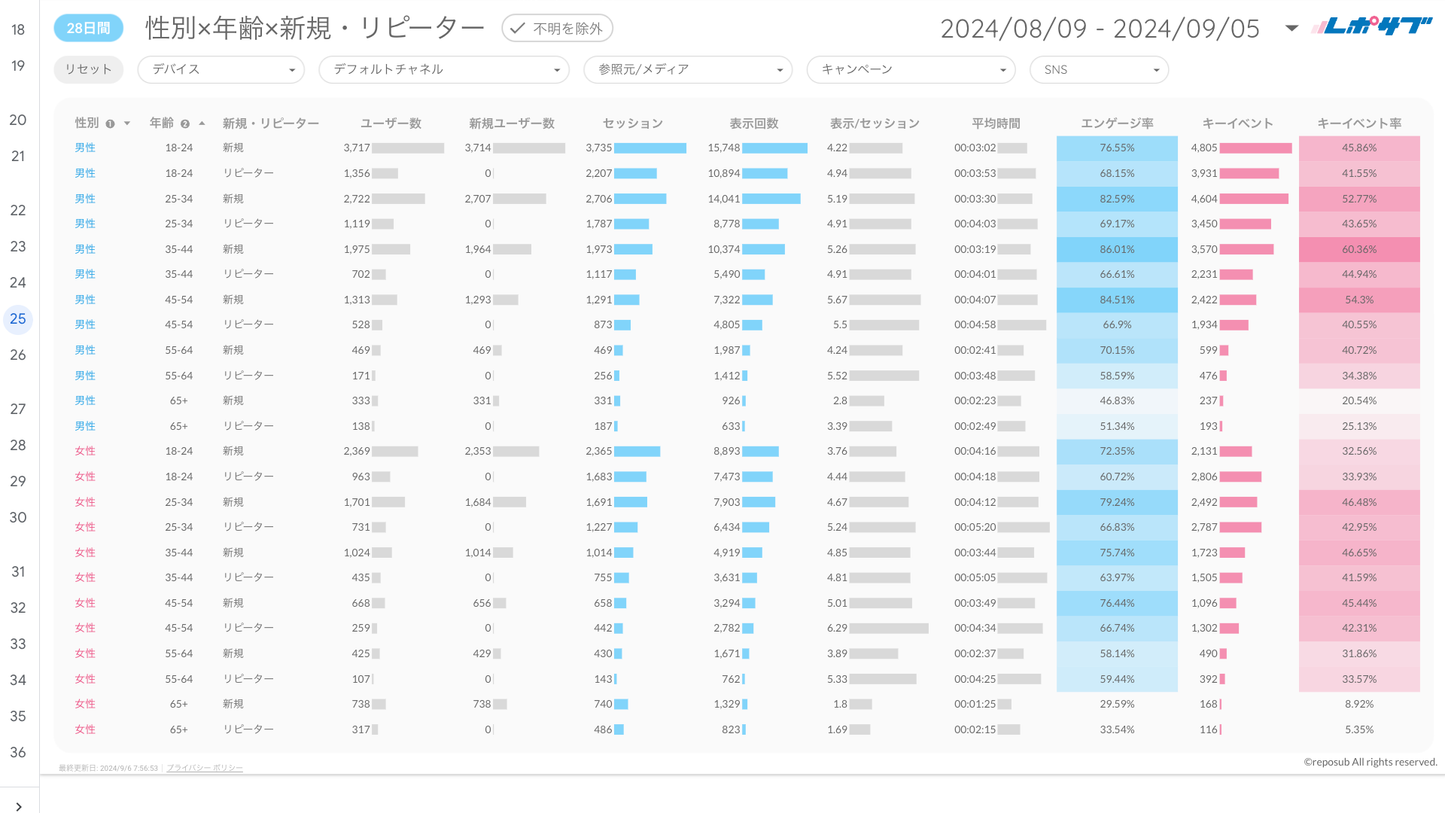Open the date range picker arrow
The image size is (1445, 813).
[x=1291, y=28]
